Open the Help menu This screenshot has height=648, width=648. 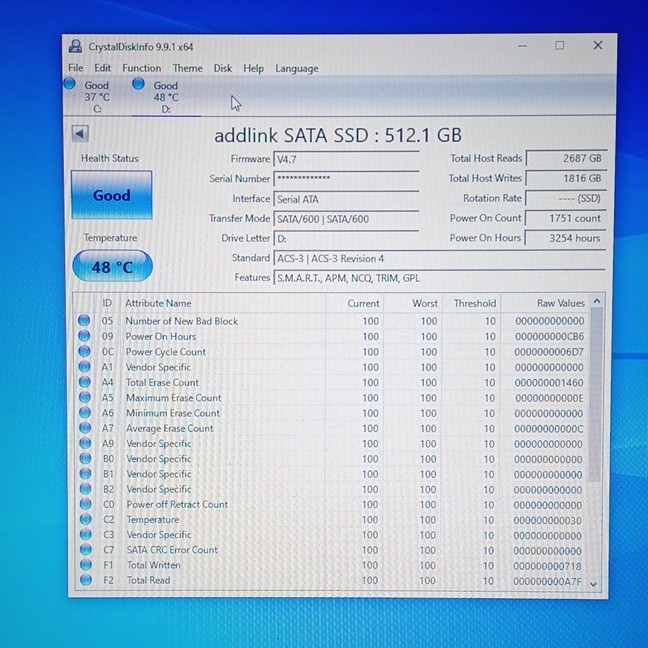coord(253,68)
